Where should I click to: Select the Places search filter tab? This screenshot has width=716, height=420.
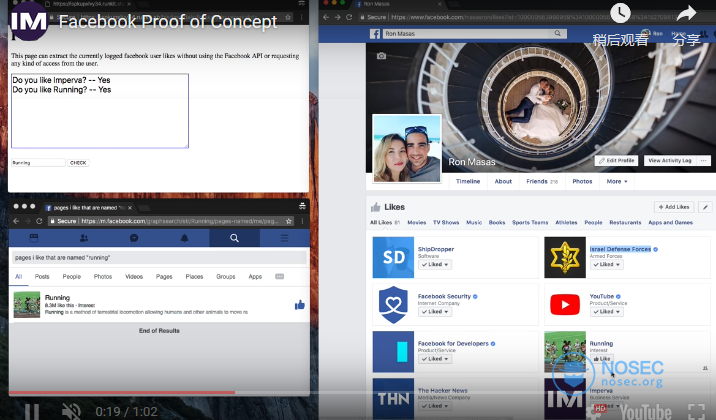click(x=194, y=277)
